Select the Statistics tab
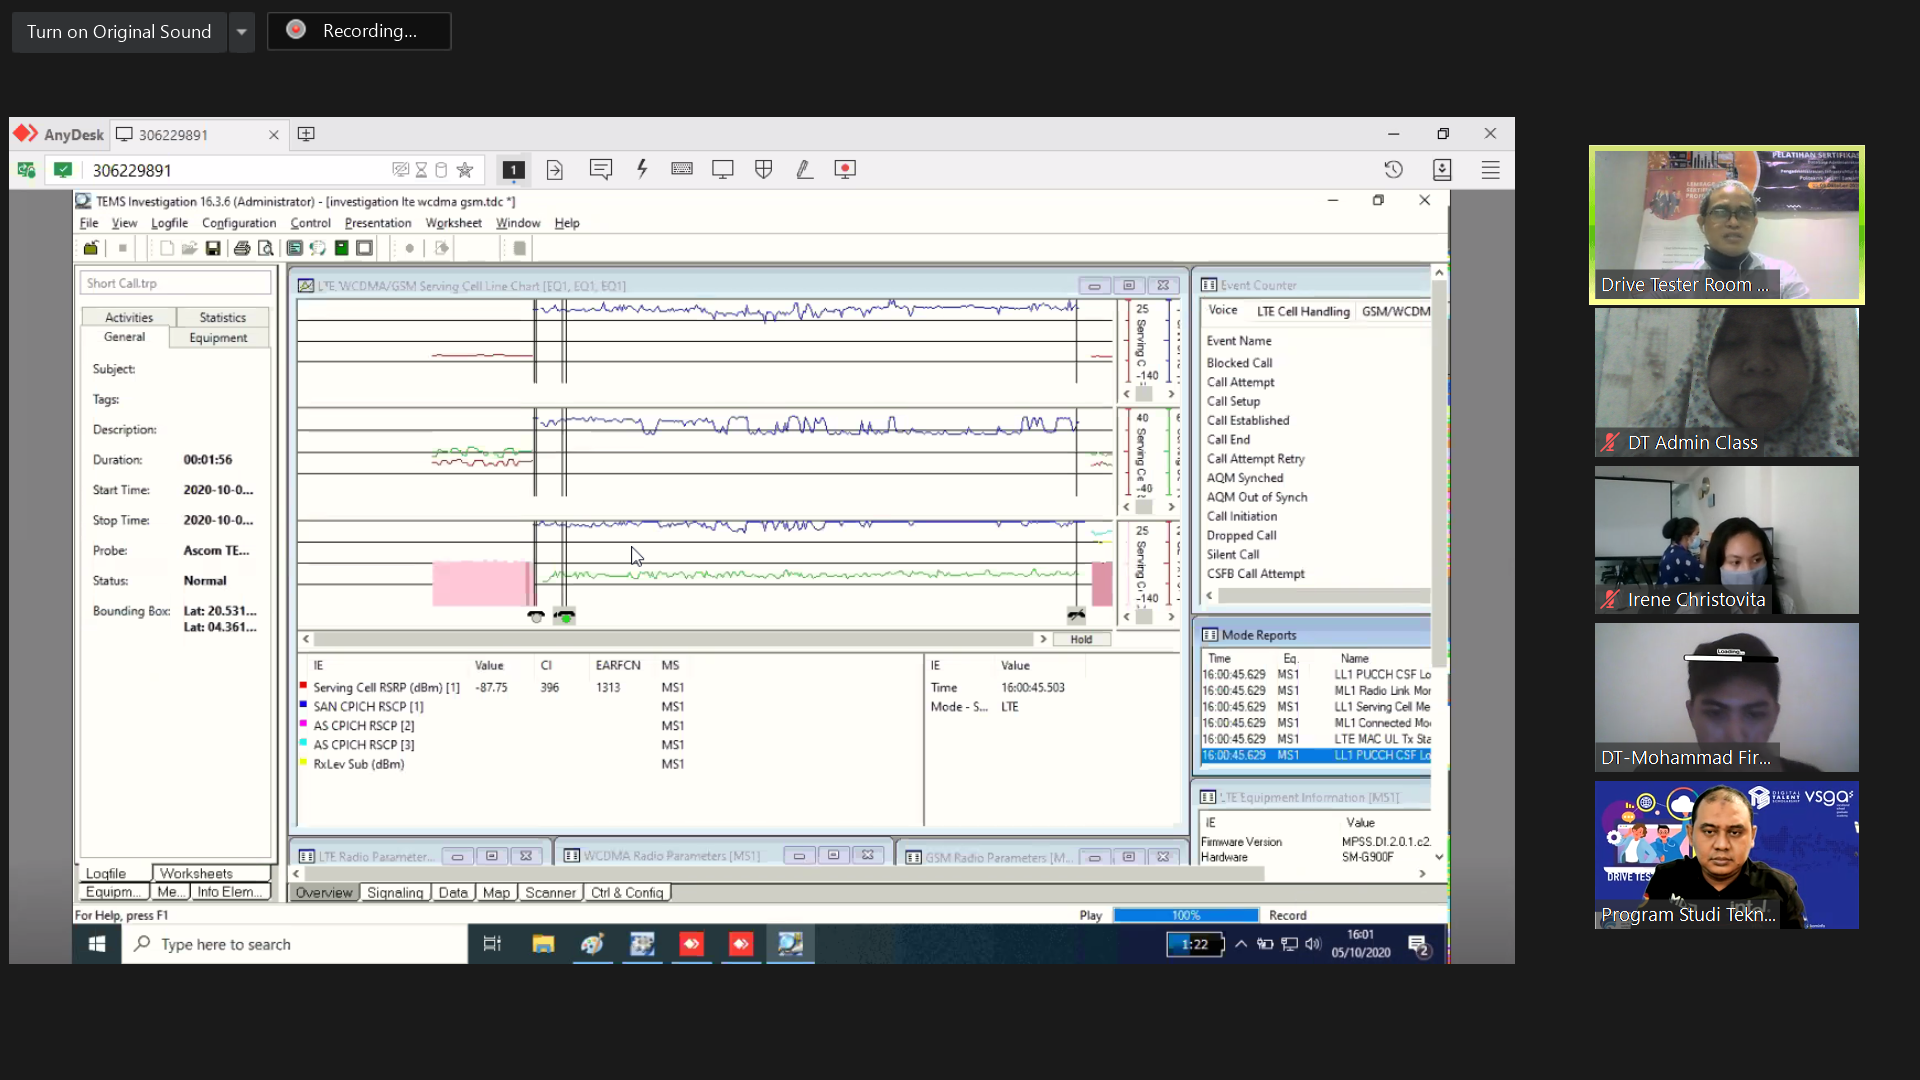The height and width of the screenshot is (1080, 1920). point(222,317)
